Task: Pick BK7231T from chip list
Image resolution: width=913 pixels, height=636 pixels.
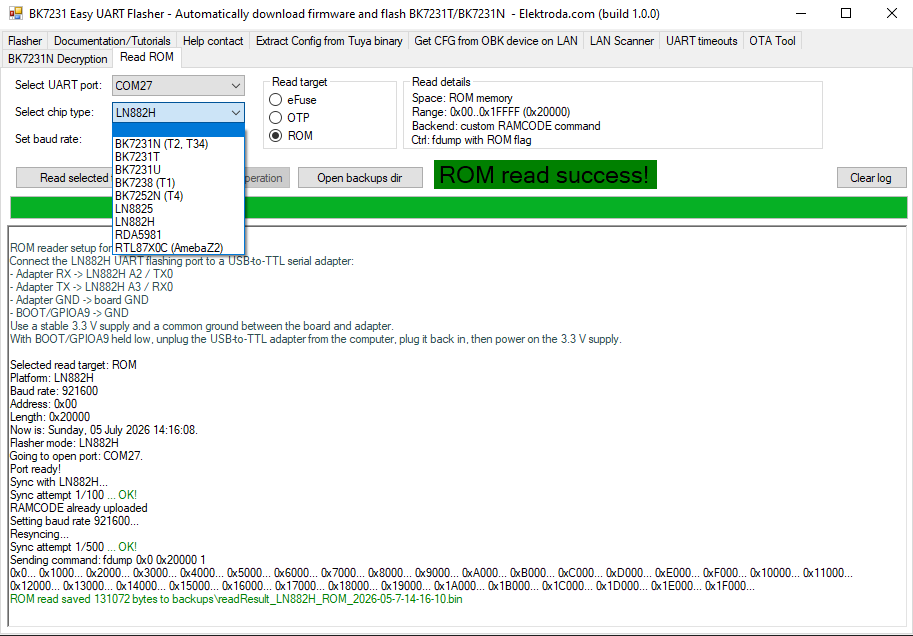Action: coord(178,157)
